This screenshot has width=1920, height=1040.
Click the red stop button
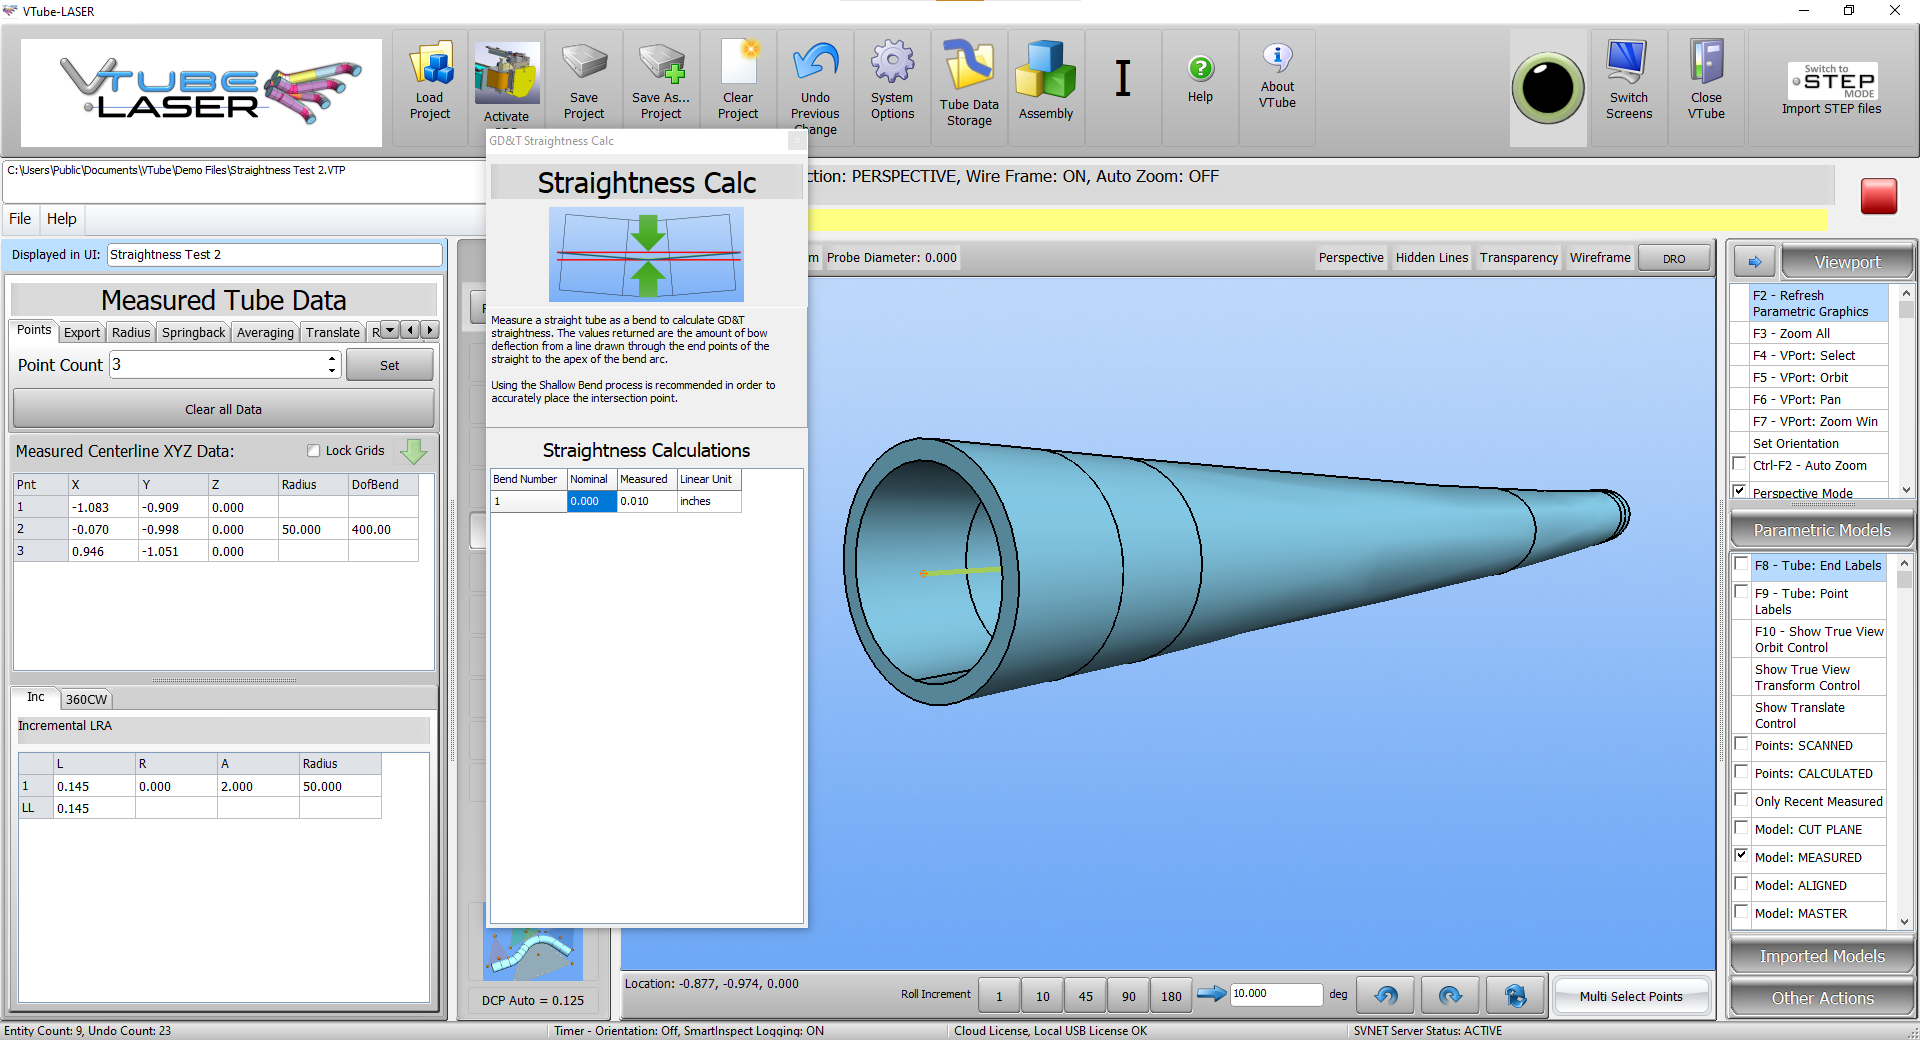(1878, 196)
